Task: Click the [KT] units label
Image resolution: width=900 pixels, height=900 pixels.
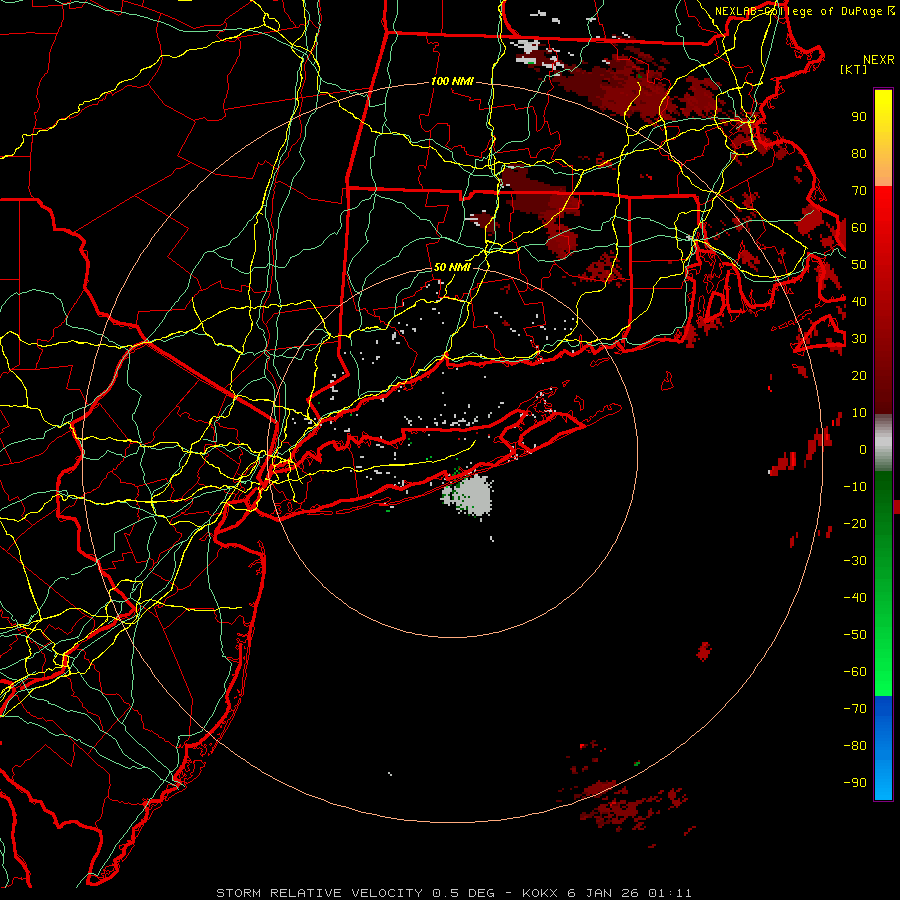Action: click(x=854, y=69)
